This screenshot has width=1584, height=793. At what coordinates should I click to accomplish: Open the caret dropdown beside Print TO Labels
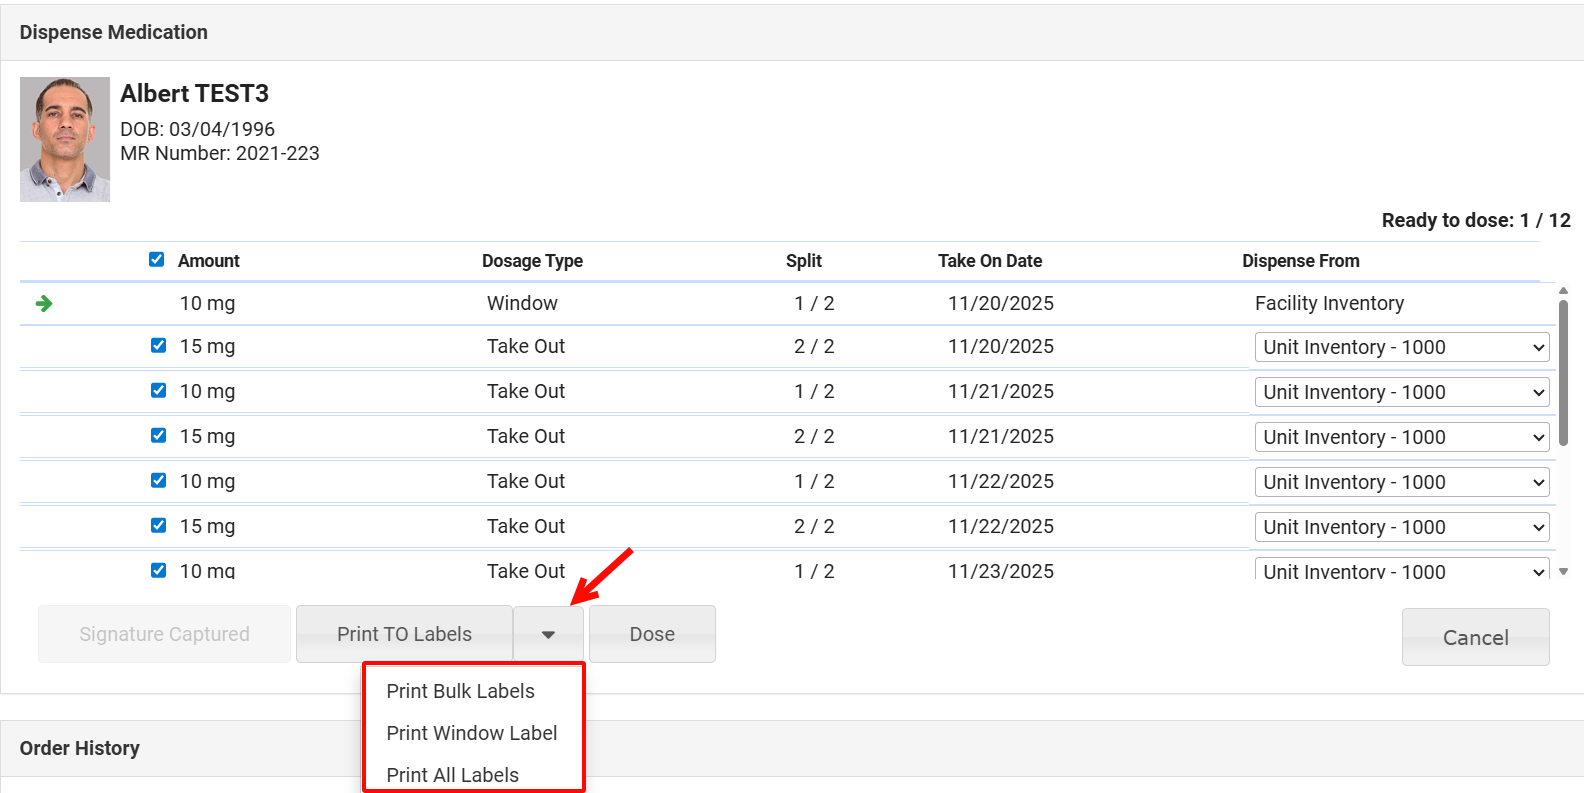[548, 634]
